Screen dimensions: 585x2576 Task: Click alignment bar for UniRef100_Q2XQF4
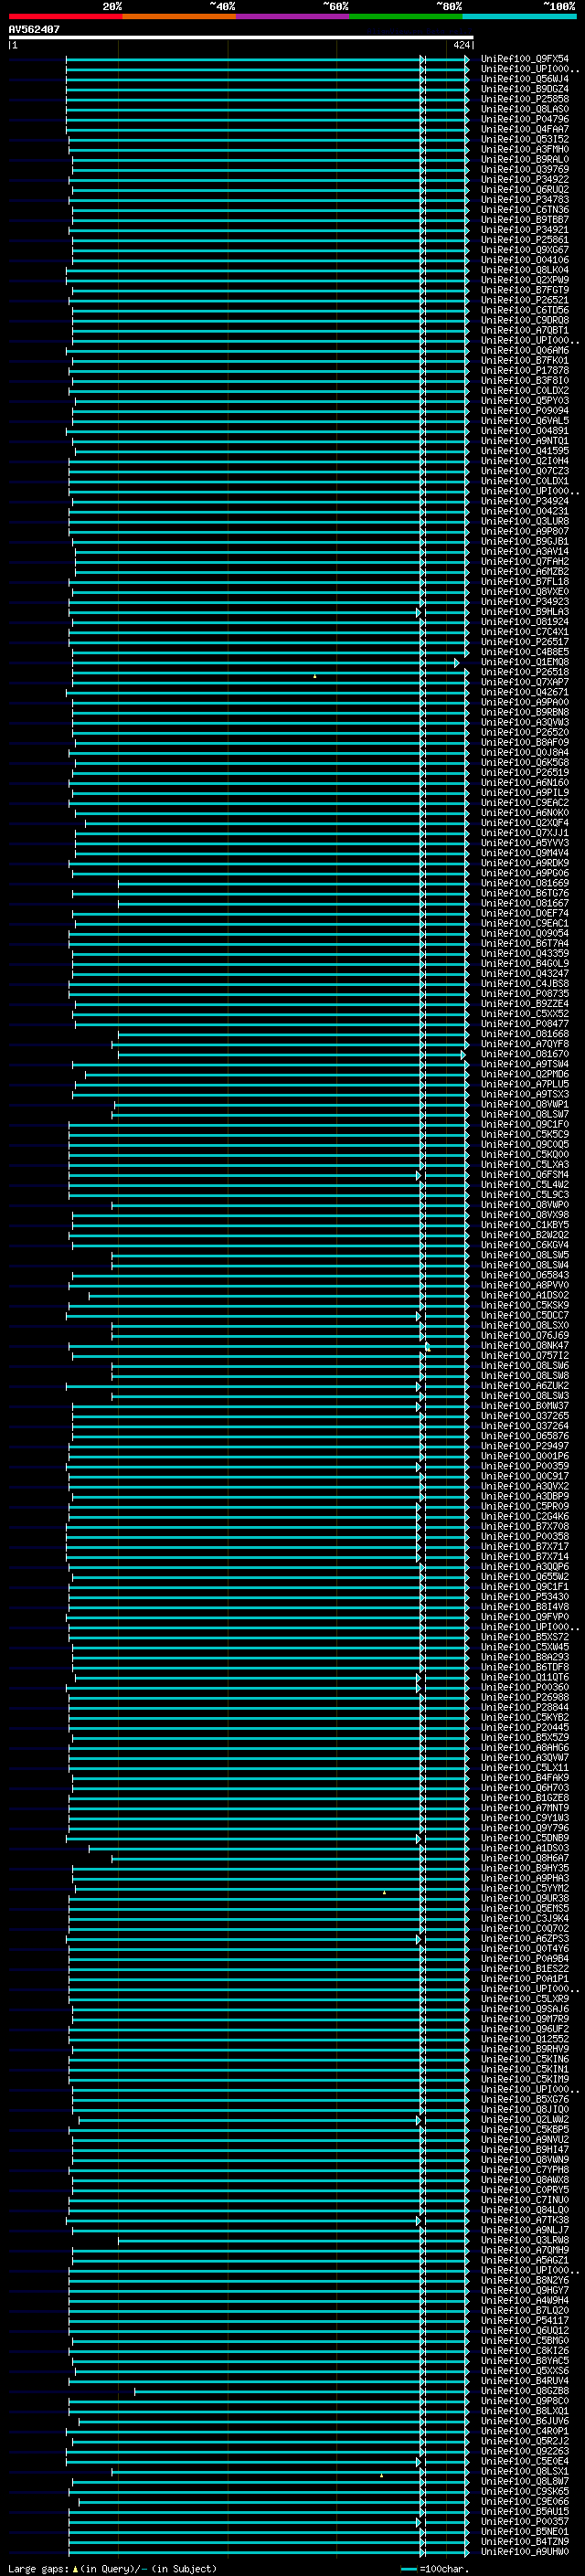(276, 823)
